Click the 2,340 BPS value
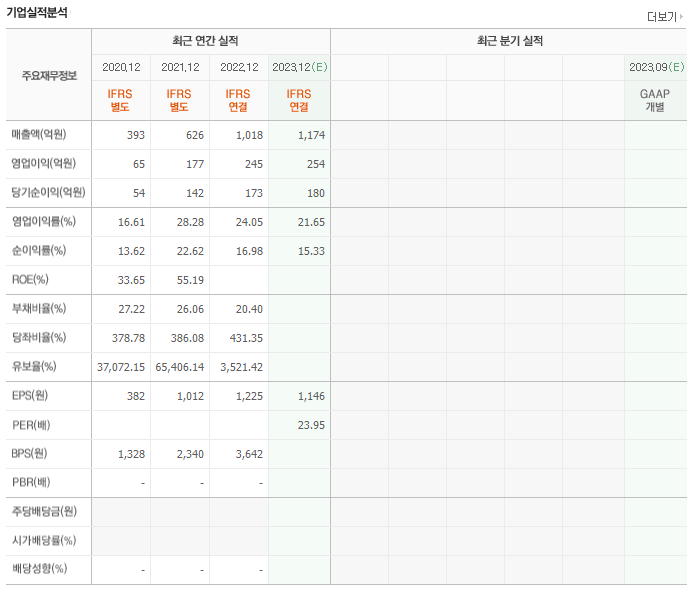687x589 pixels. [190, 454]
